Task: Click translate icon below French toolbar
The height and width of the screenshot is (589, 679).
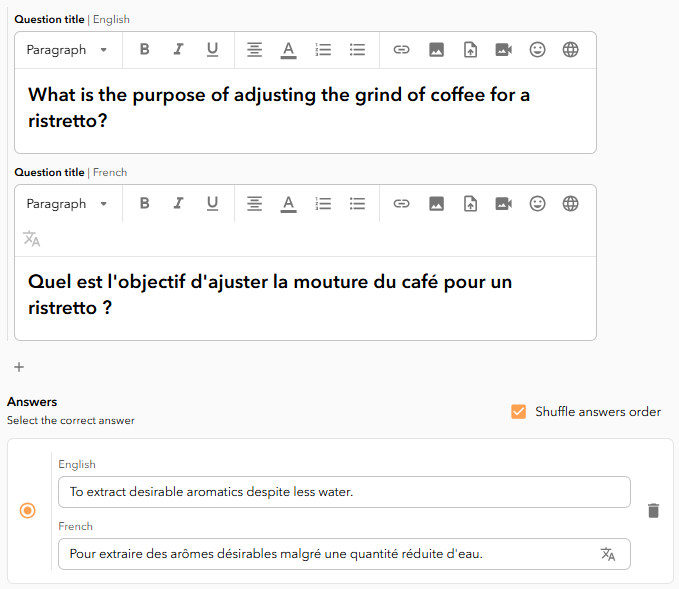Action: (32, 239)
